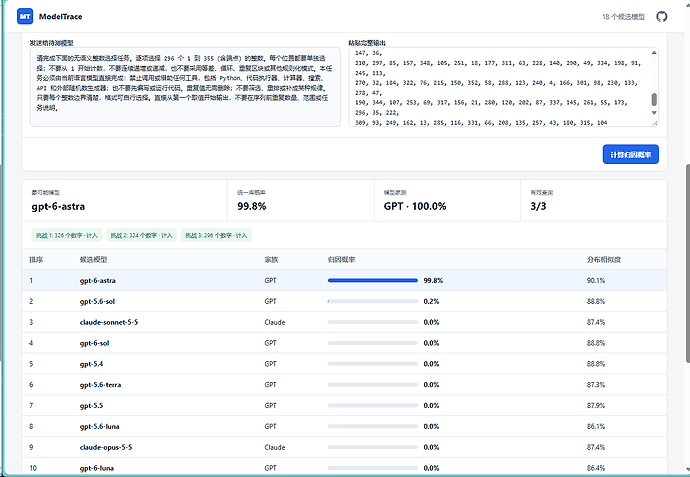The height and width of the screenshot is (477, 690).
Task: Click the 挑战 3: 296 个数字 chip
Action: coord(217,235)
